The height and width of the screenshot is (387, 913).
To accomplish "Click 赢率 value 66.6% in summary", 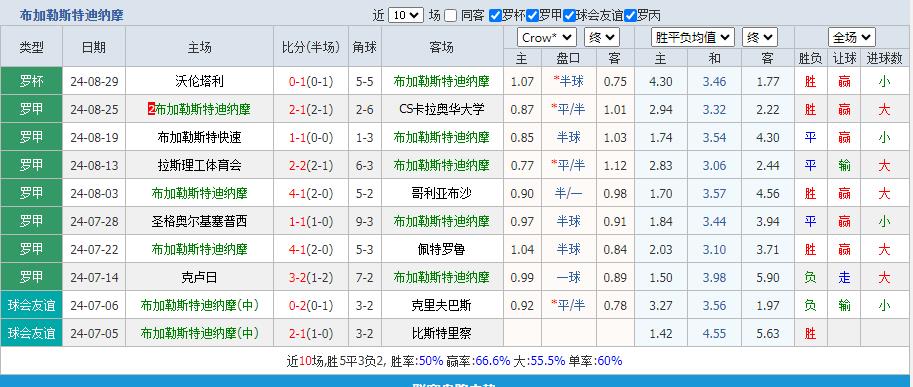I will [493, 361].
